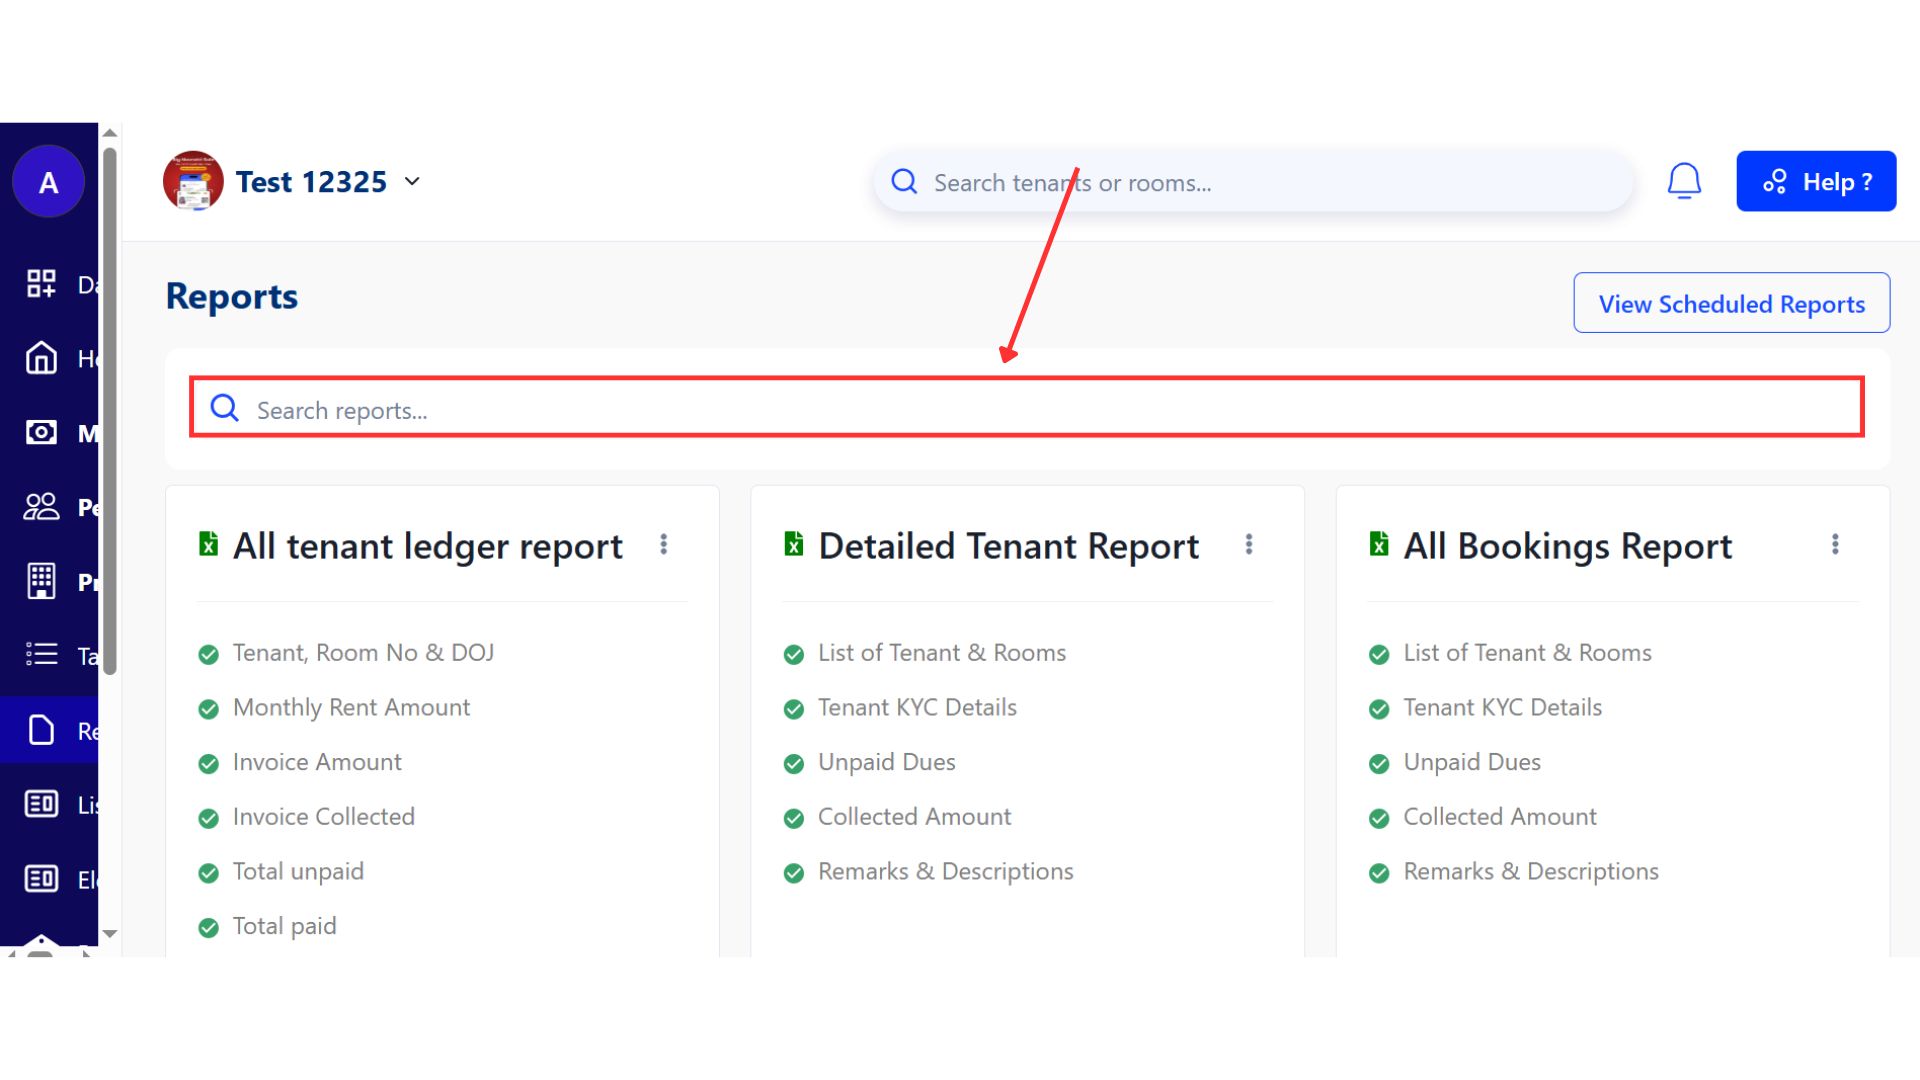Image resolution: width=1920 pixels, height=1080 pixels.
Task: Open the money/cash icon in sidebar
Action: pos(41,432)
